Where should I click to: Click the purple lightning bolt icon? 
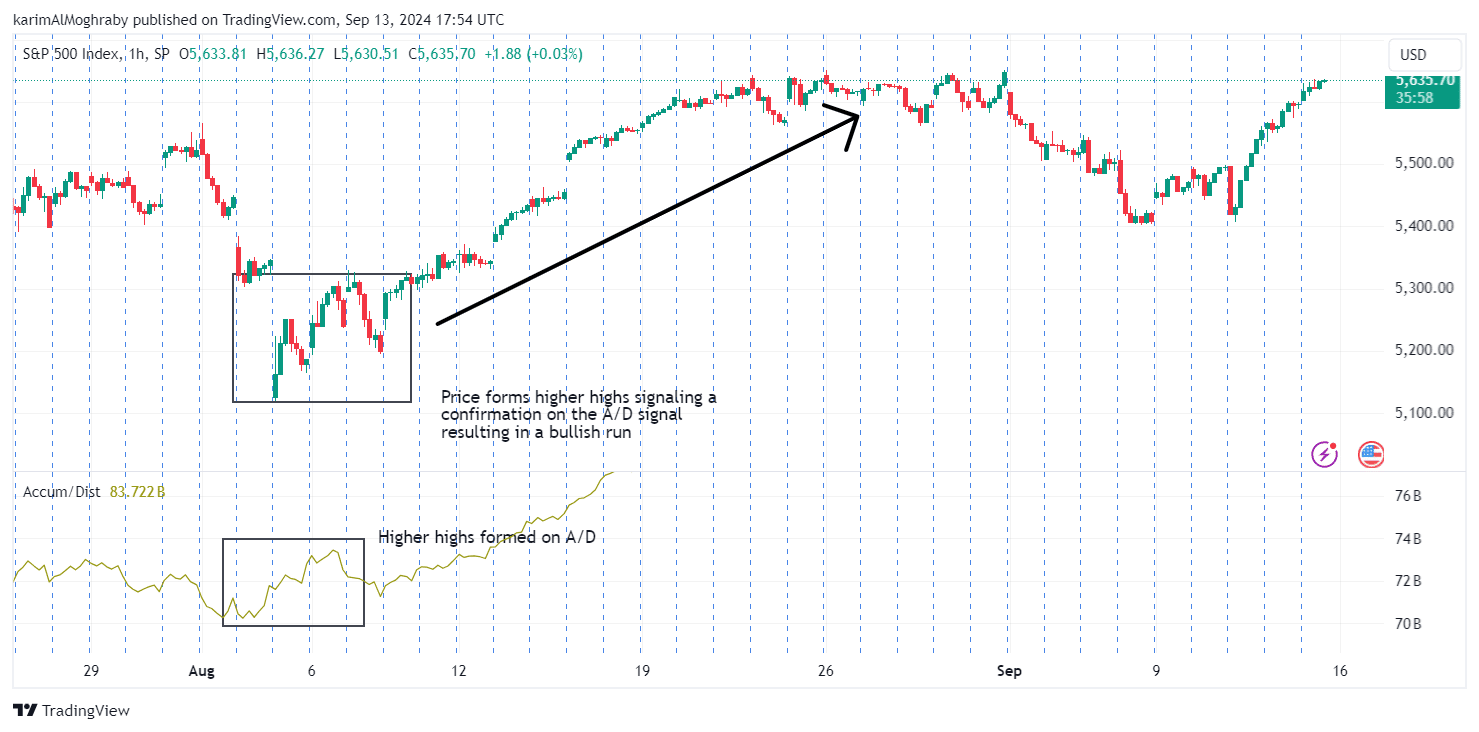pos(1325,454)
